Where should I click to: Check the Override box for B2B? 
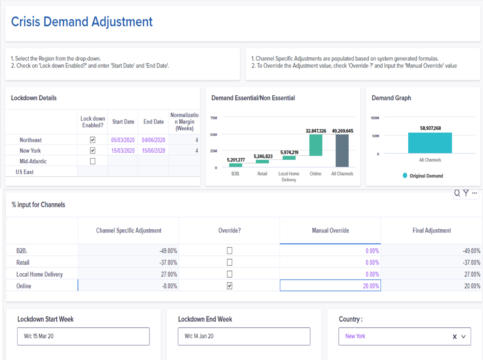[229, 250]
